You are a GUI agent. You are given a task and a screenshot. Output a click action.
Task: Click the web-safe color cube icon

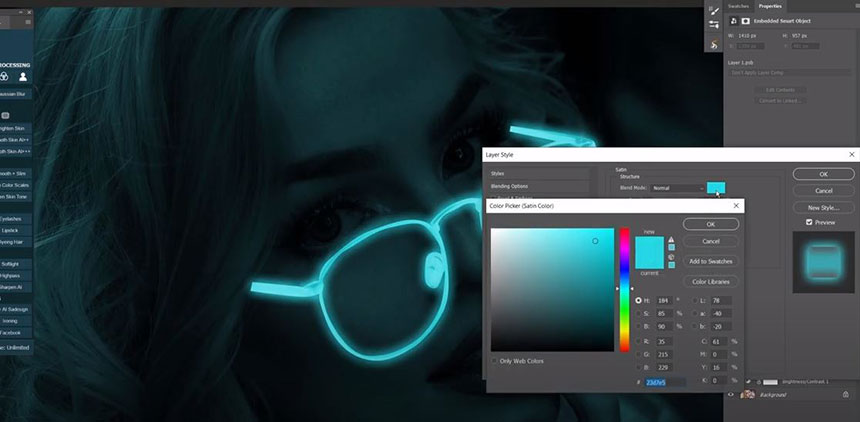[670, 258]
